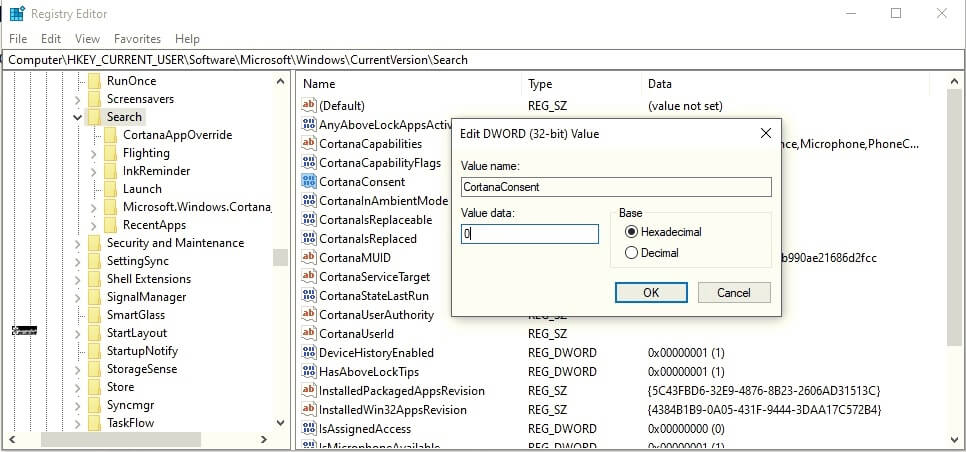Image resolution: width=966 pixels, height=452 pixels.
Task: Sort values by Data column header
Action: pos(785,84)
